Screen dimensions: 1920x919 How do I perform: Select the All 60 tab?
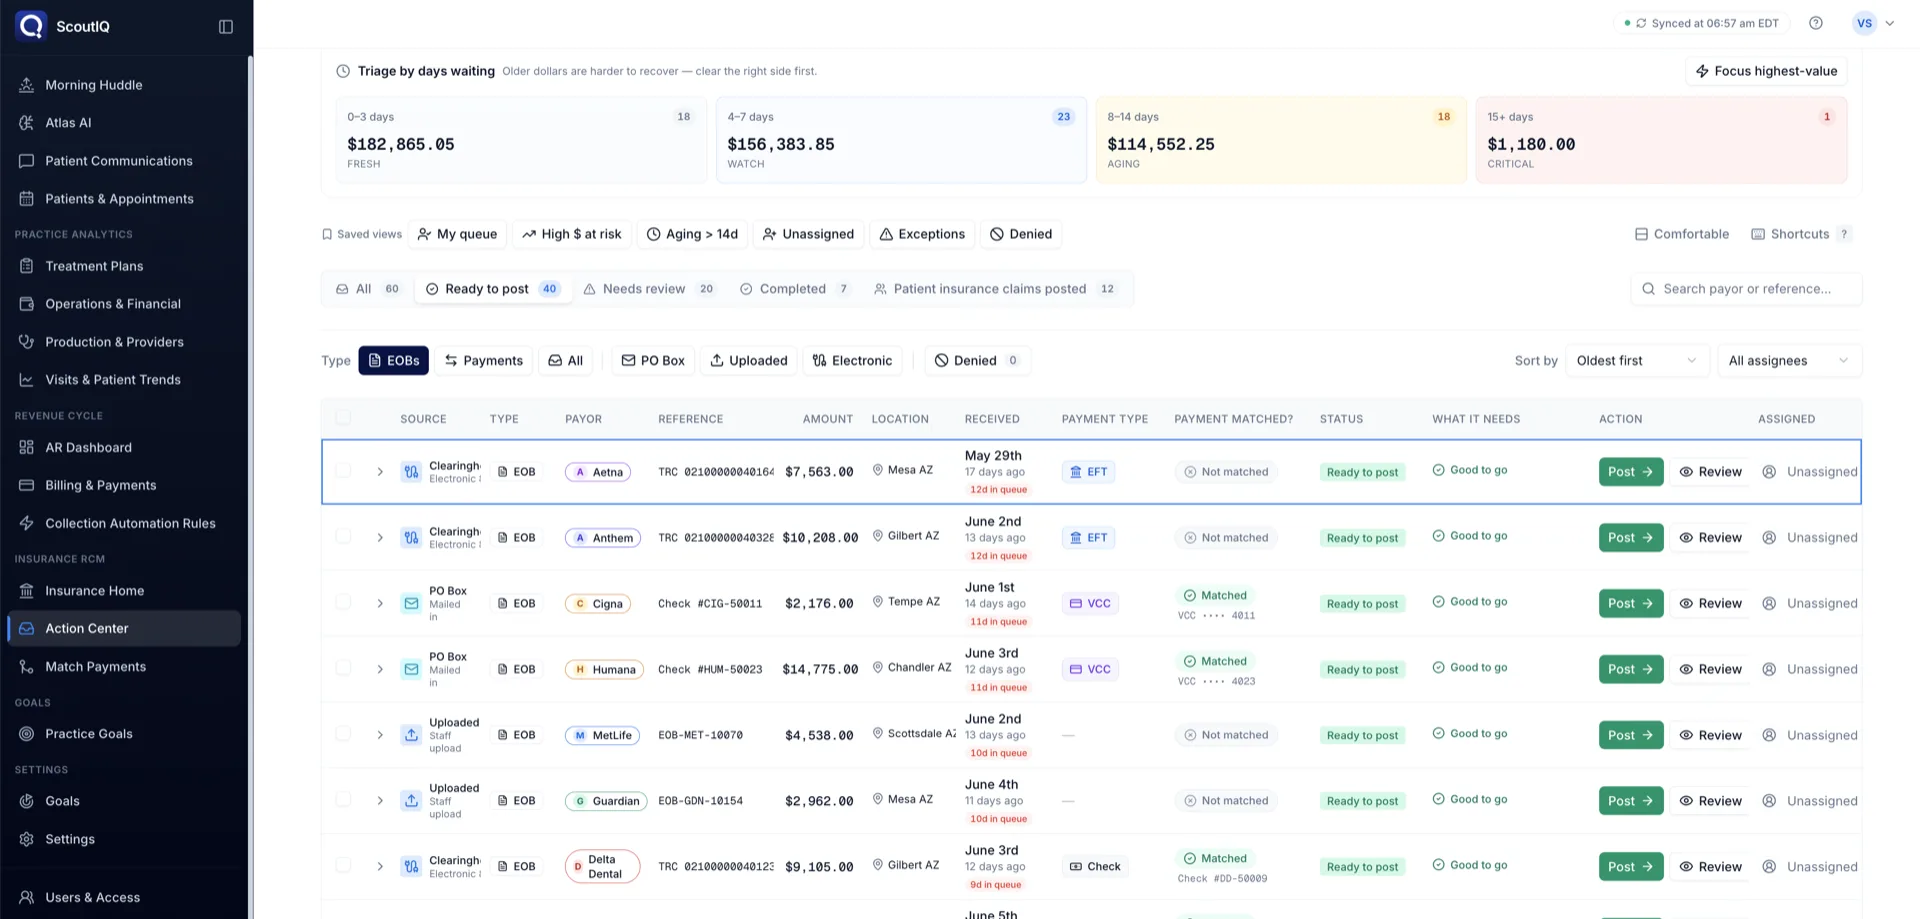pos(367,289)
